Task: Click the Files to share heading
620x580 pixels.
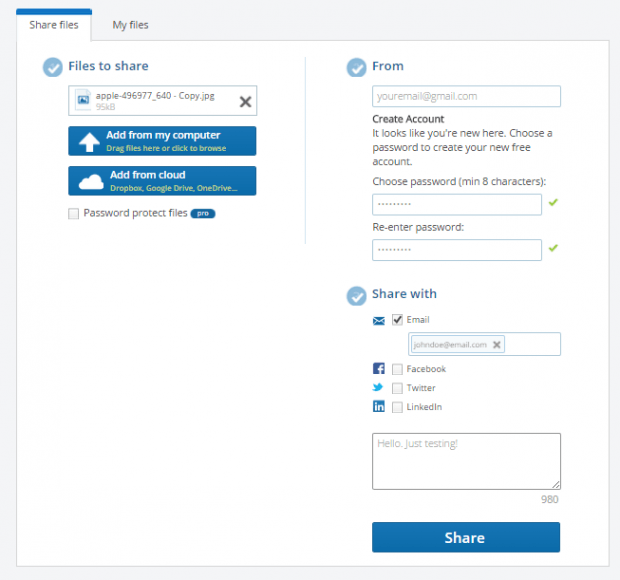Action: 108,66
